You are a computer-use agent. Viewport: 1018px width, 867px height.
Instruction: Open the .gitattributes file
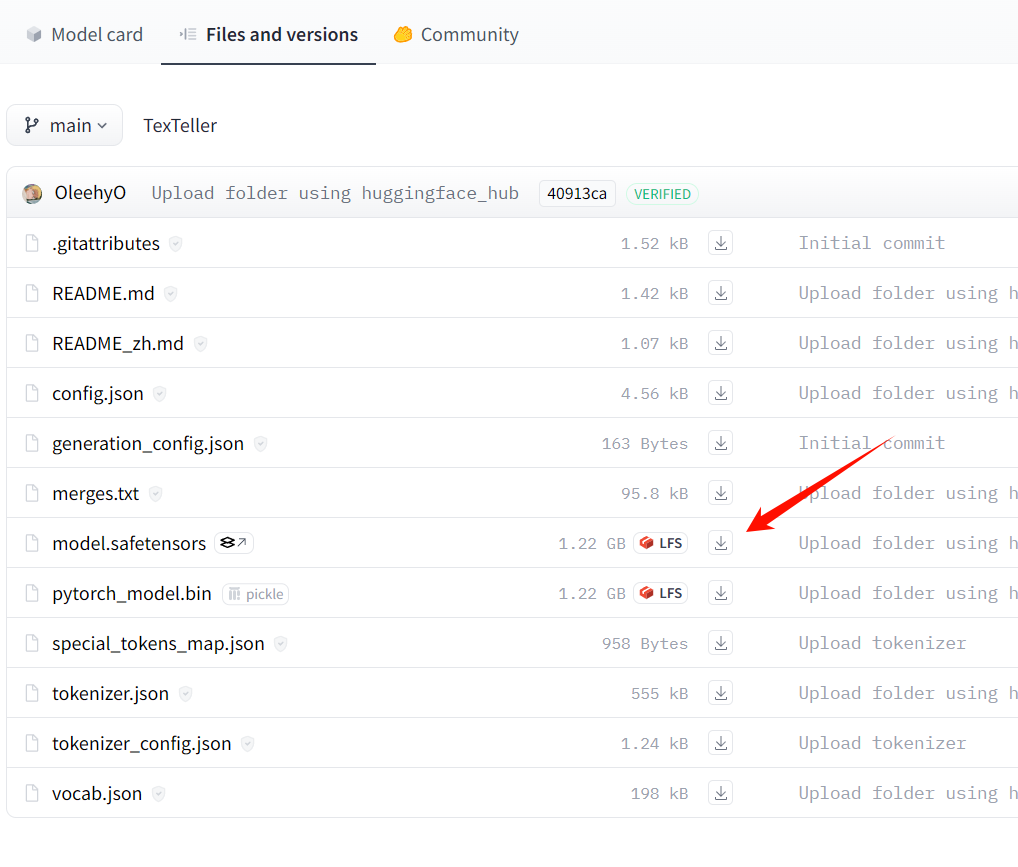coord(106,244)
